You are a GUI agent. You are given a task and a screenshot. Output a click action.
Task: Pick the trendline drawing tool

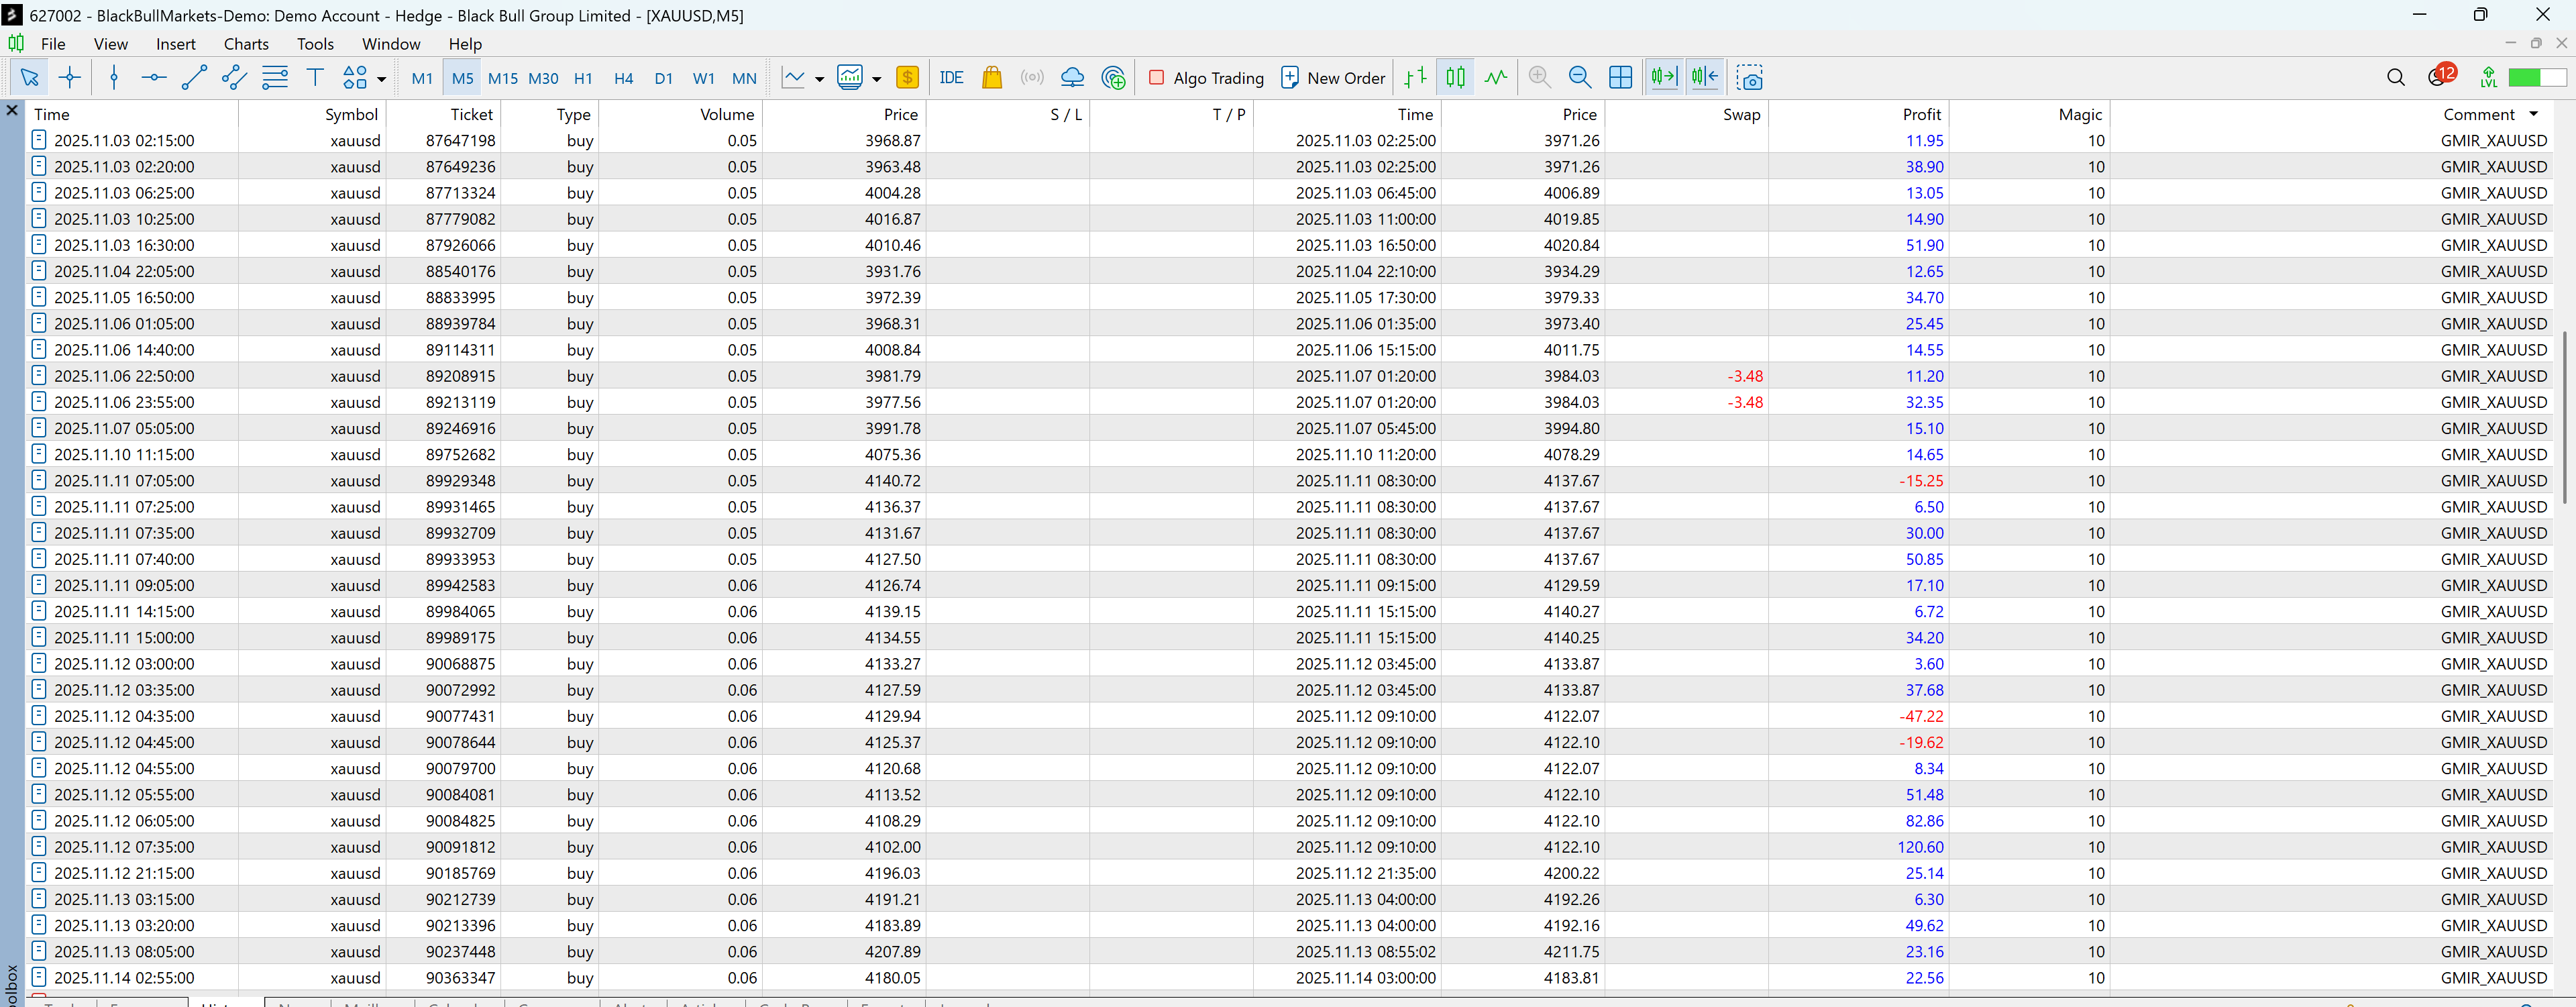(194, 78)
